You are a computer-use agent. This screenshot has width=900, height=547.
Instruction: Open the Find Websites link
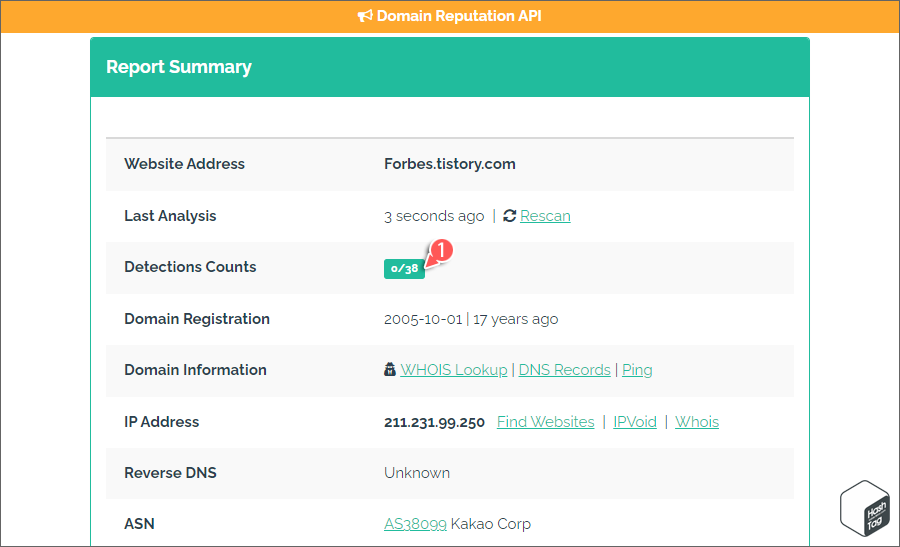(545, 422)
